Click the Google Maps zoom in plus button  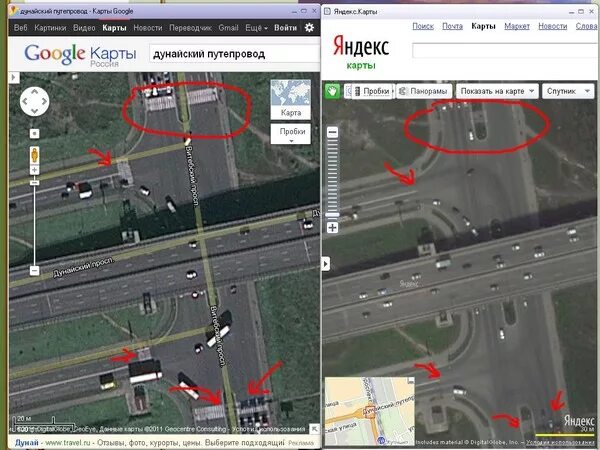tap(34, 170)
